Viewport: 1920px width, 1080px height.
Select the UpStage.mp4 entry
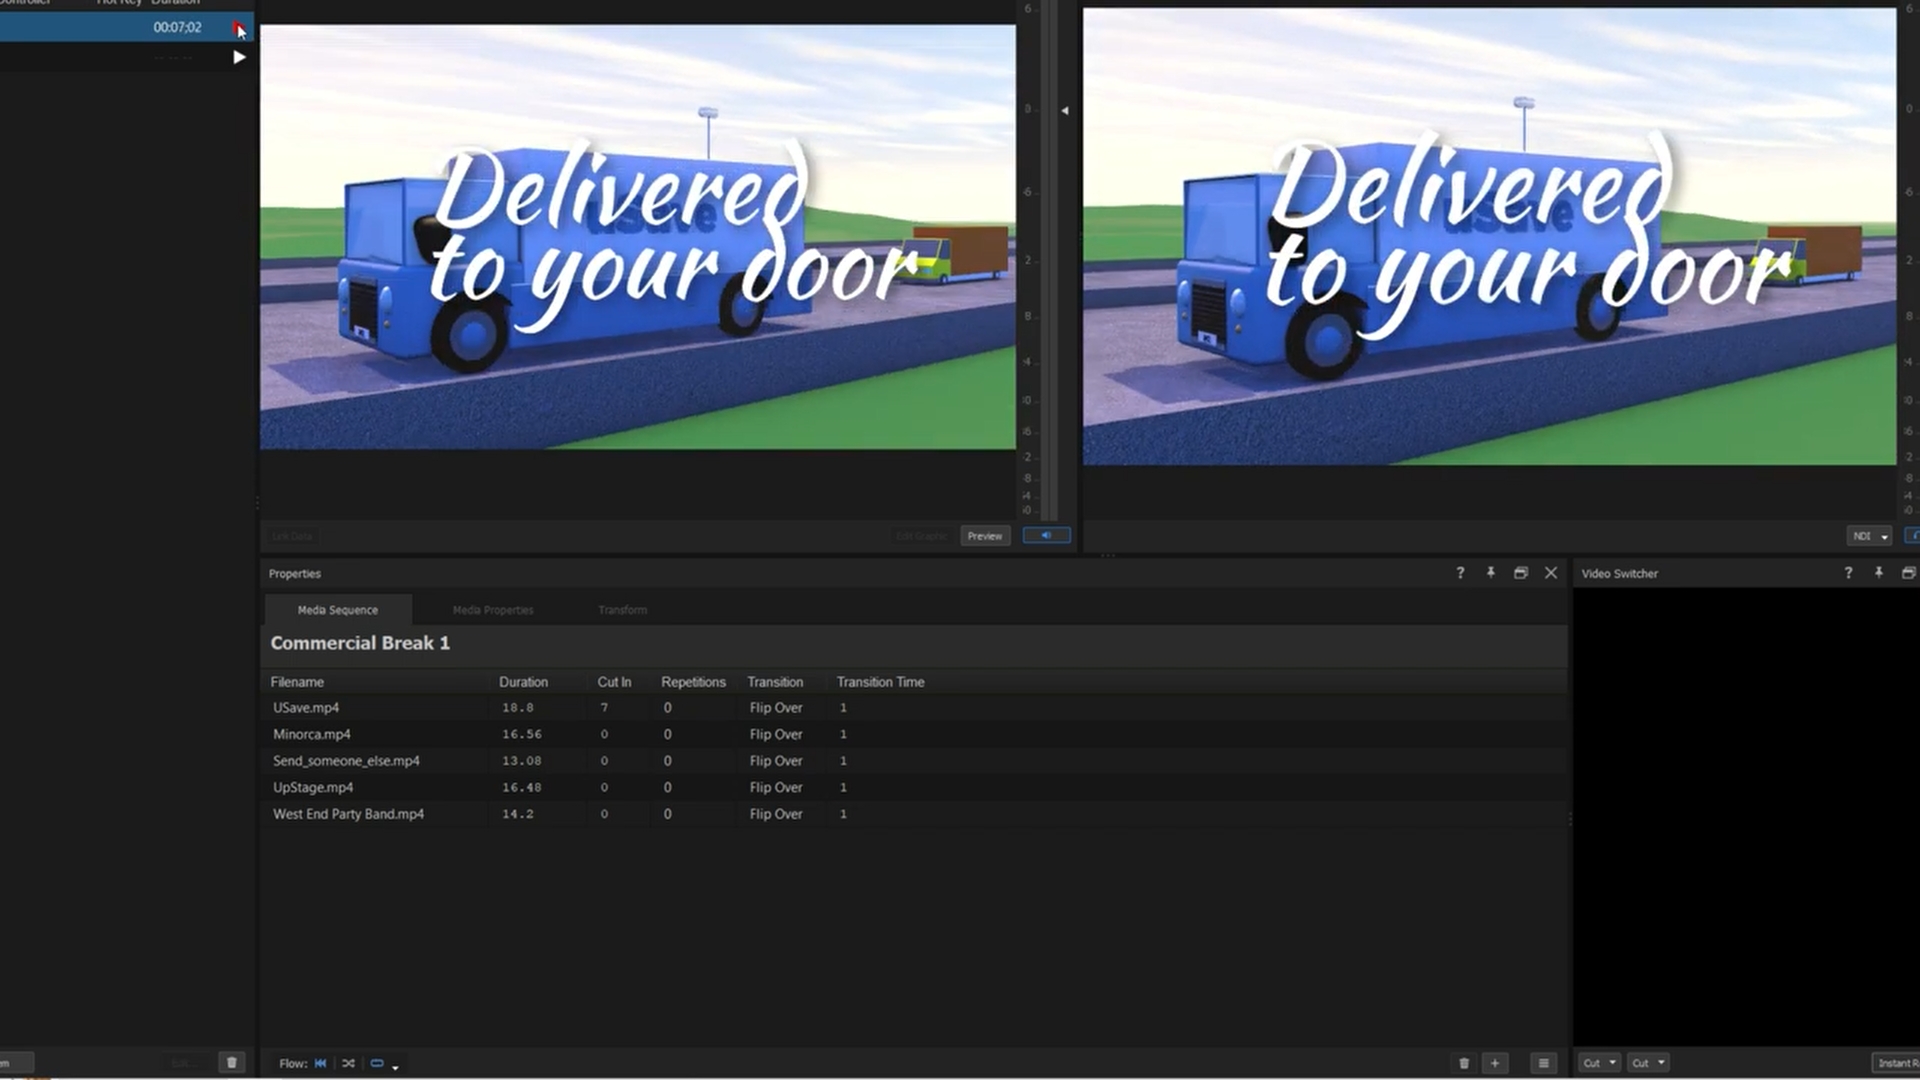(x=313, y=788)
